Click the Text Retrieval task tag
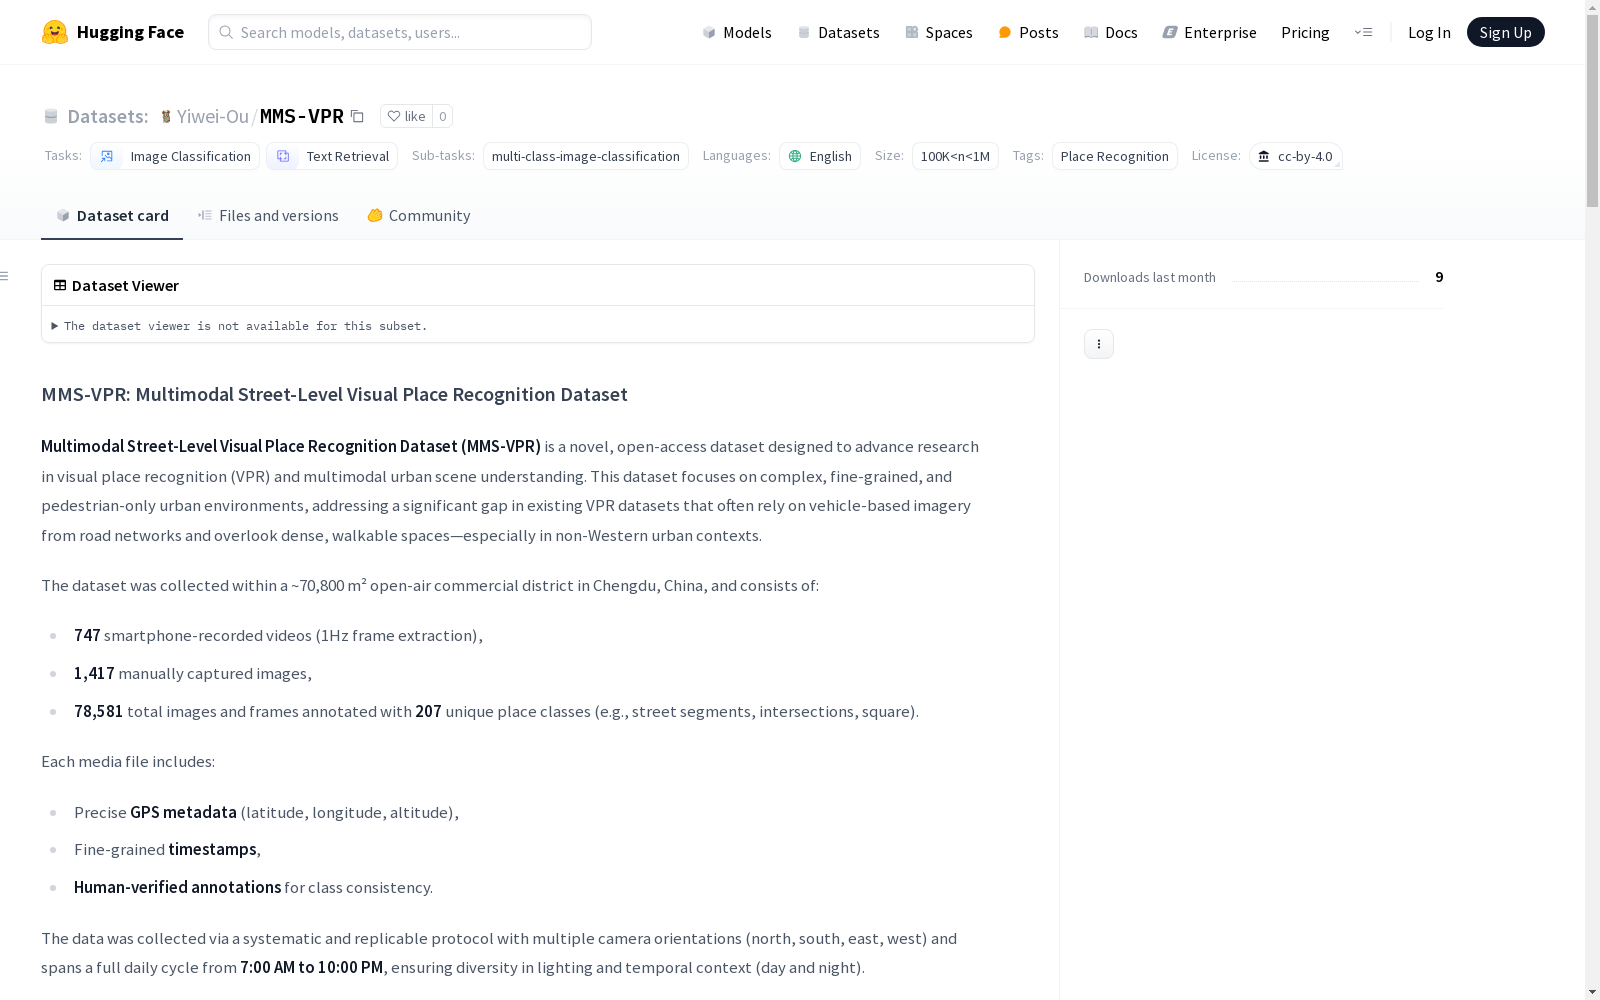The height and width of the screenshot is (1000, 1600). tap(332, 156)
